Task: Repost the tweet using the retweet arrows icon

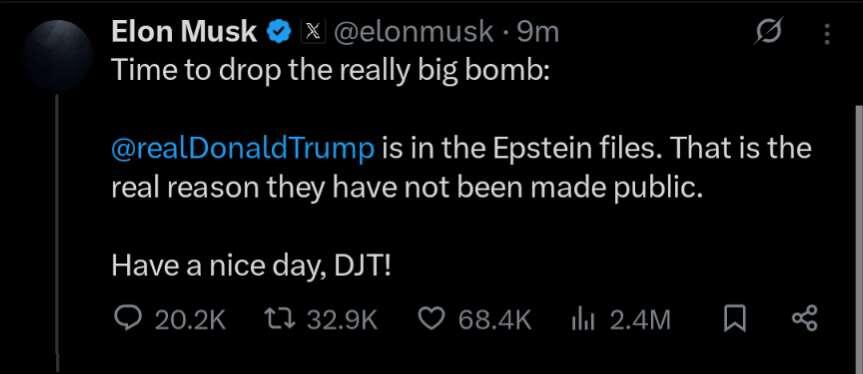Action: click(x=280, y=320)
